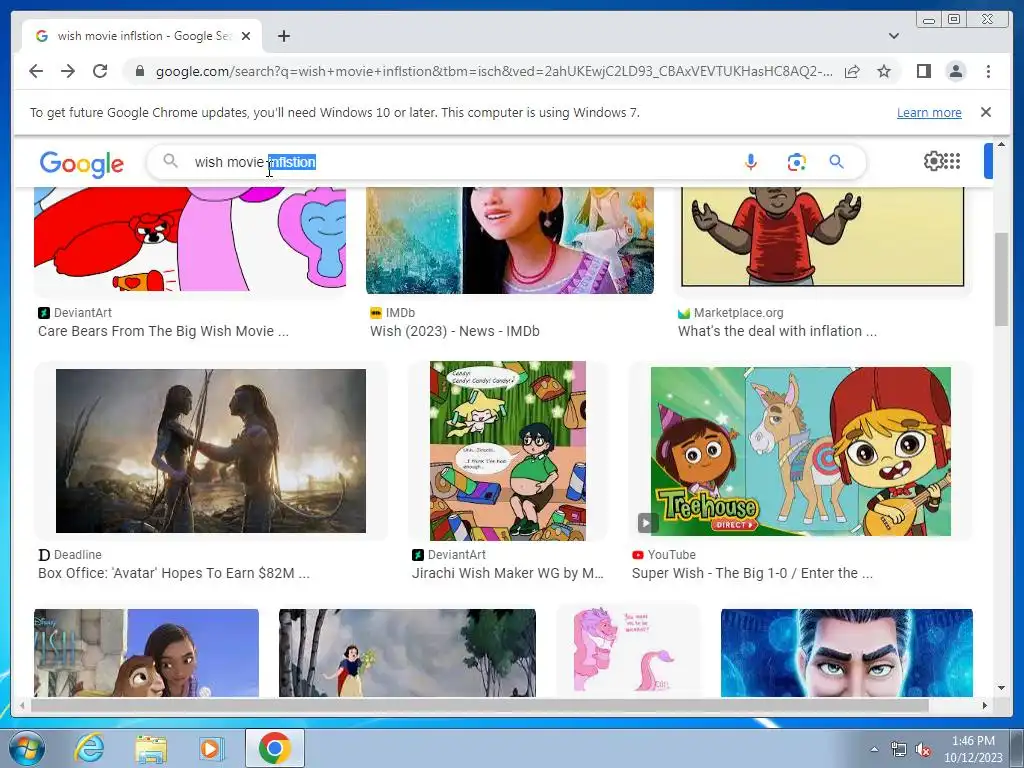Open the Google apps grid
Viewport: 1024px width, 768px height.
point(952,161)
